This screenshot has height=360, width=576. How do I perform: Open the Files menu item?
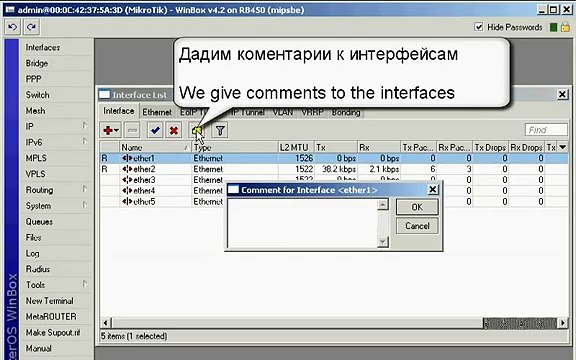point(33,237)
